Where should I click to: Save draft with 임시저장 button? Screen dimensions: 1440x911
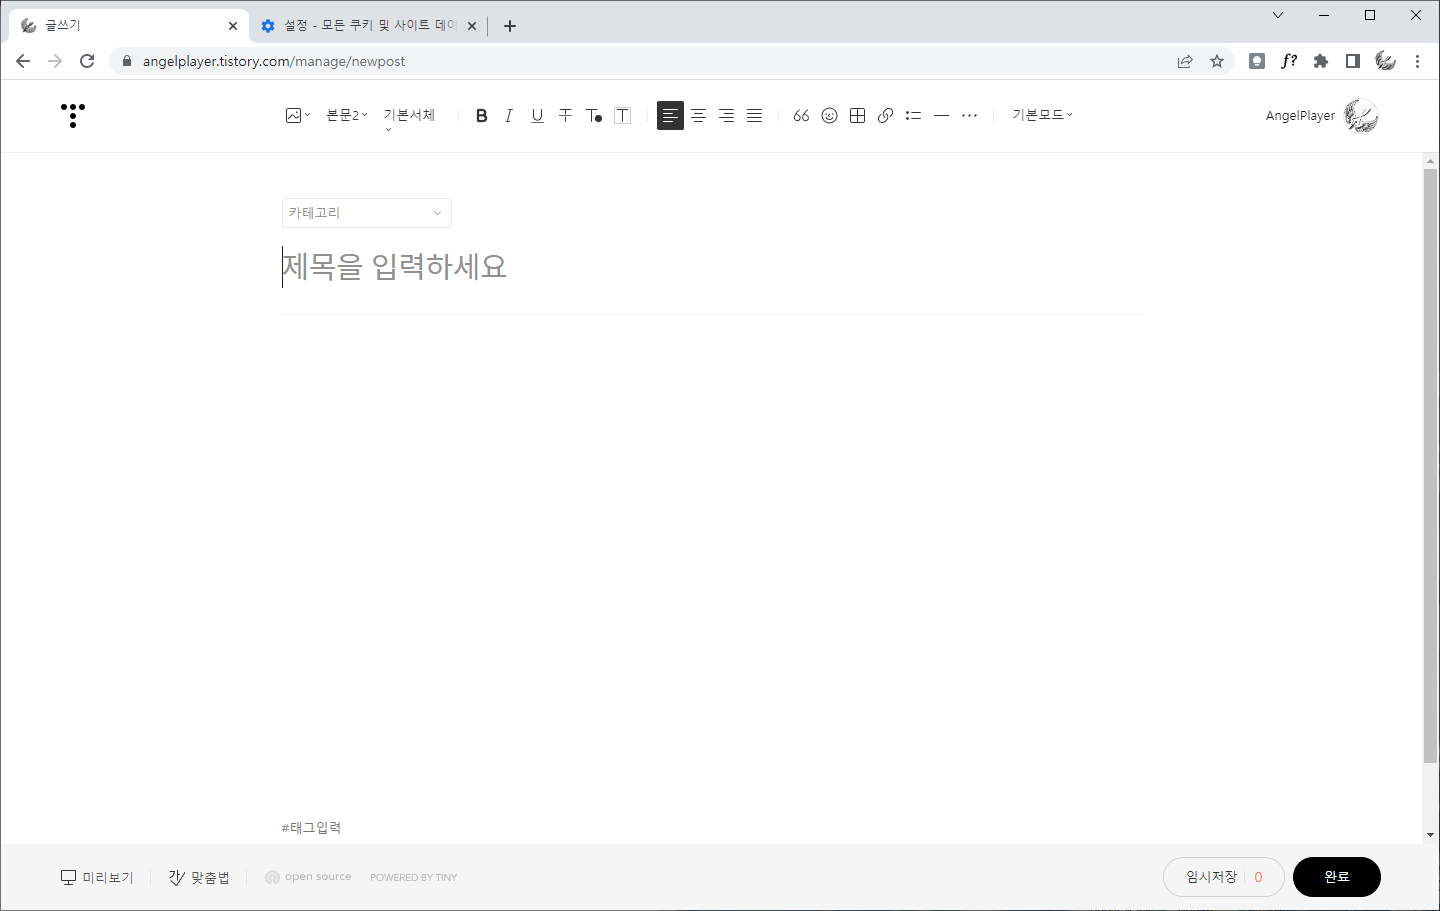[x=1211, y=877]
